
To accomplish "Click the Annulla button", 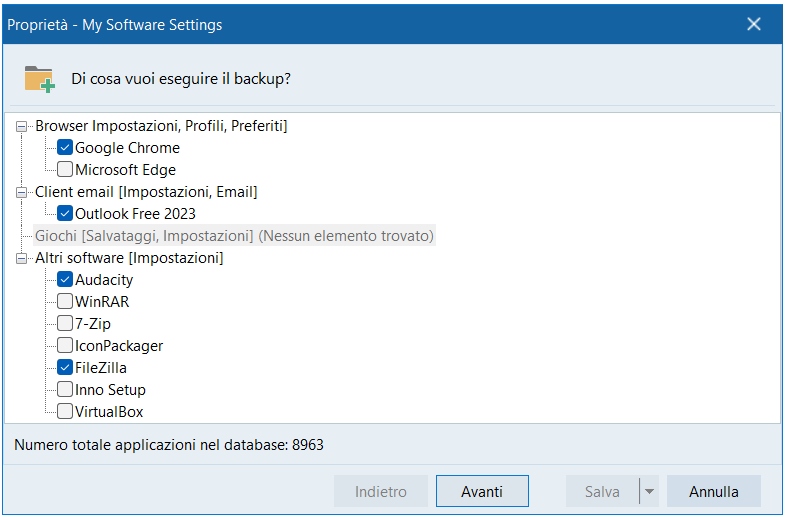I will pos(713,492).
